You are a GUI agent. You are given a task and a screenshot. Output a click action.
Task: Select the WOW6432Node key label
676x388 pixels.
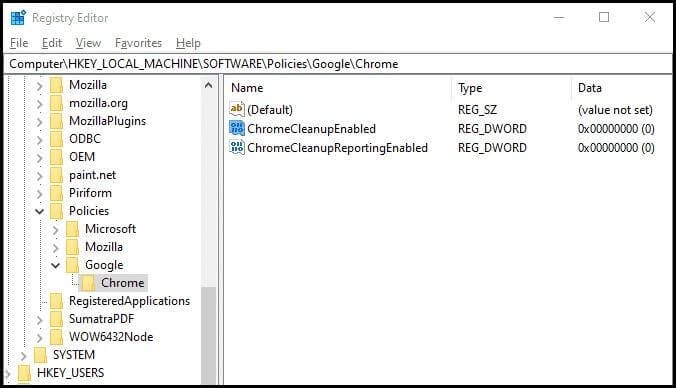(111, 337)
